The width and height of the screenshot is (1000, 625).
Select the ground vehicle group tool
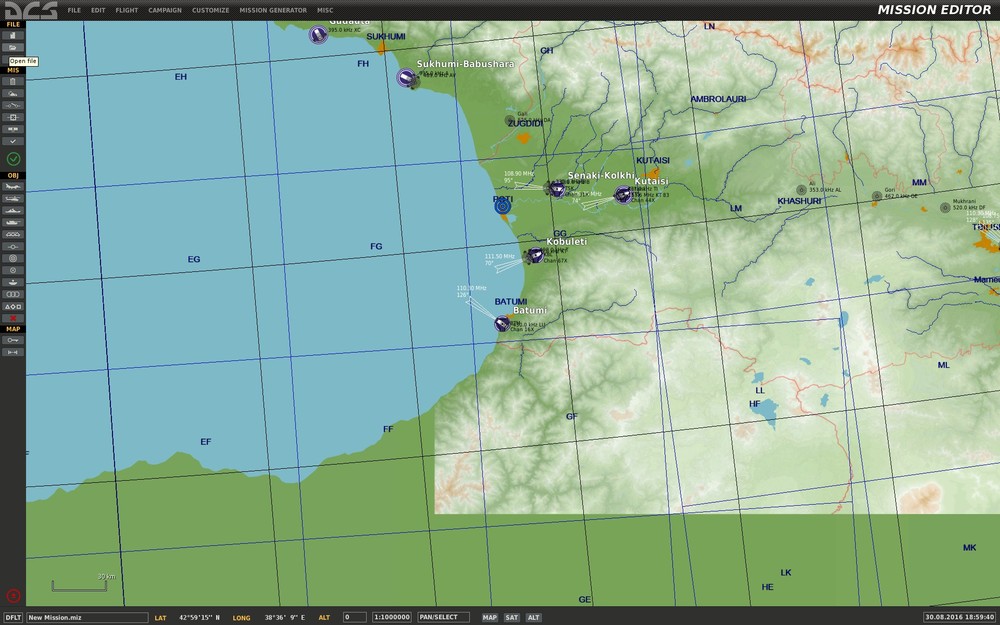click(13, 223)
